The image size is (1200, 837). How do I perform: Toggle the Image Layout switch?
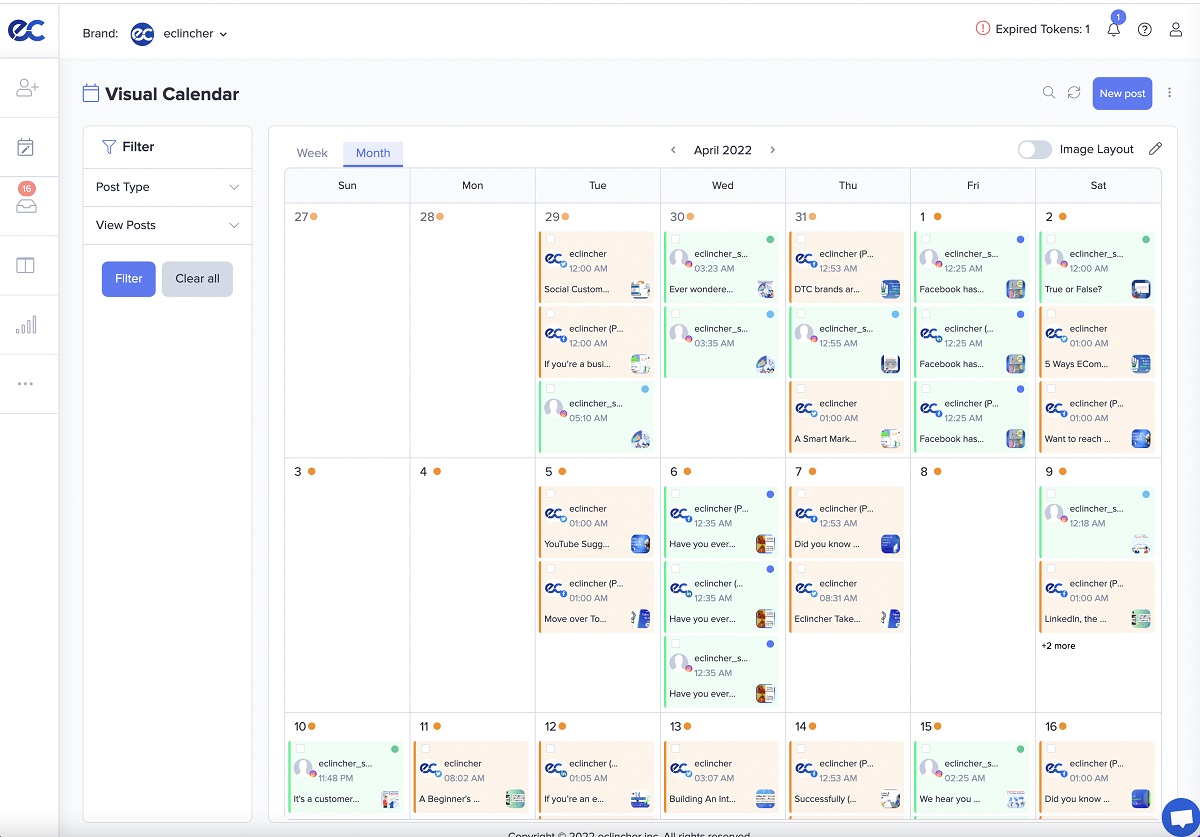click(1034, 148)
